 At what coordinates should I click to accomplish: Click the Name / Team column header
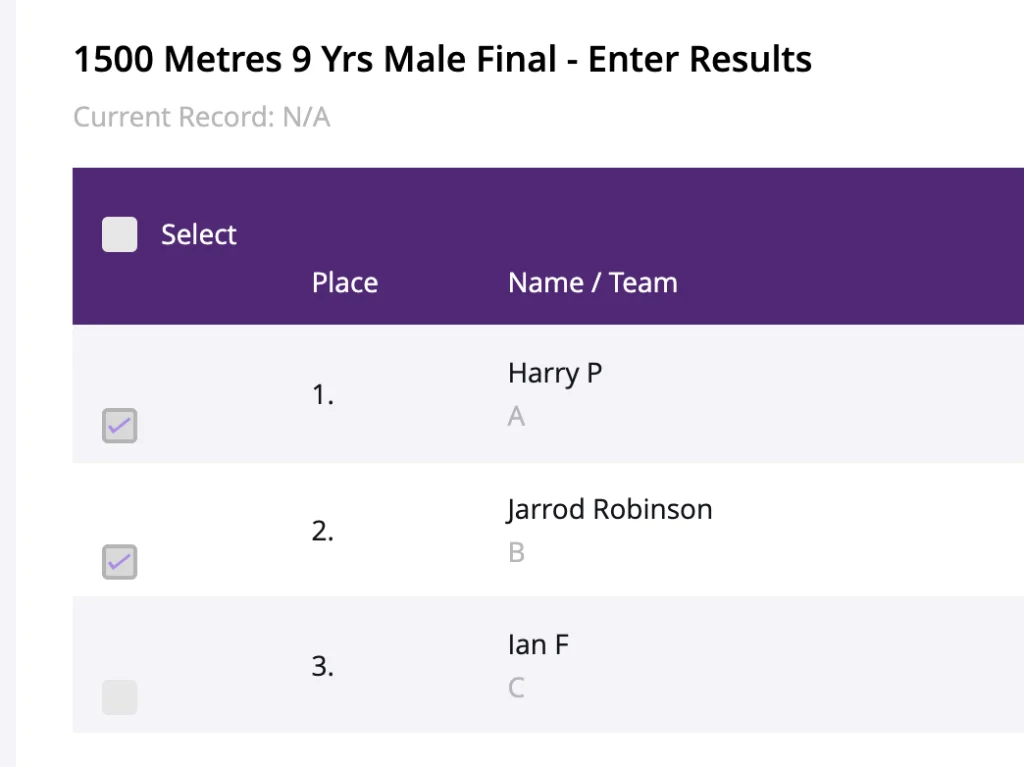tap(593, 283)
